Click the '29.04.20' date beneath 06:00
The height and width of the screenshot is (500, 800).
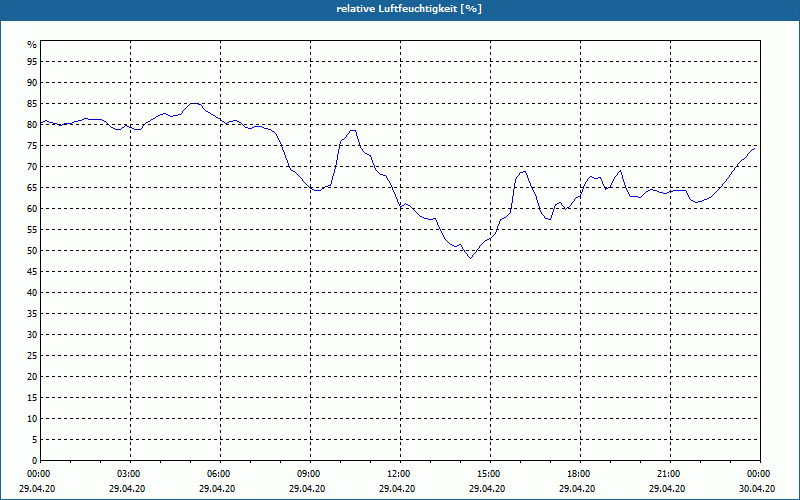(217, 489)
